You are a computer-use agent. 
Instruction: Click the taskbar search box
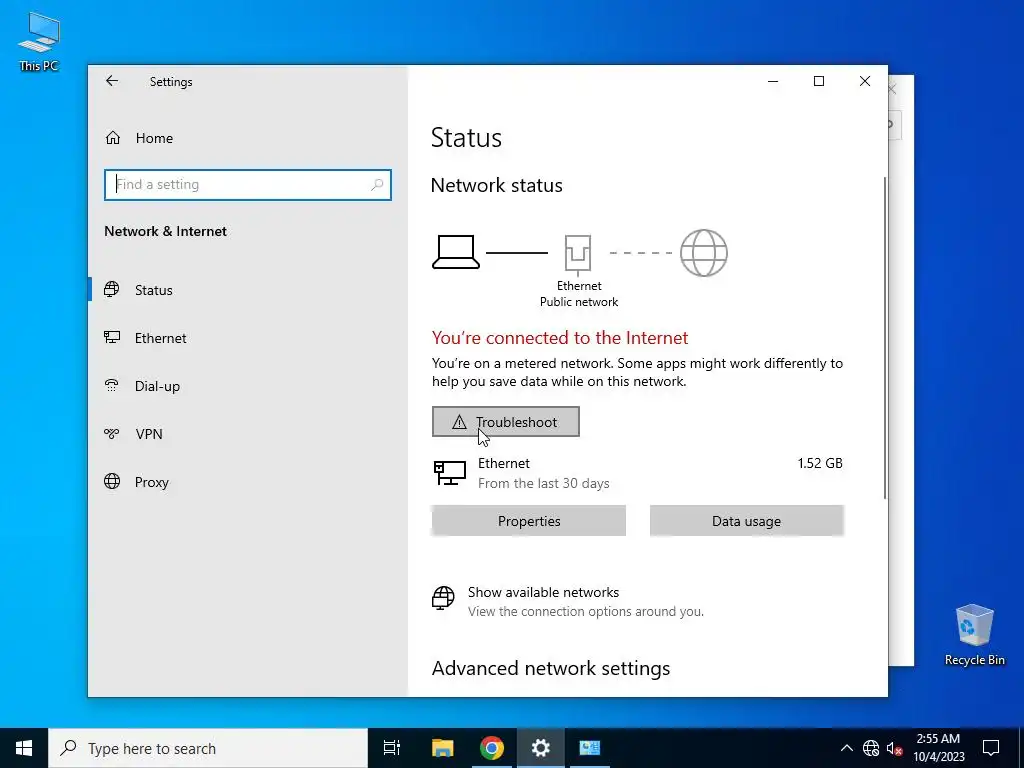pos(208,748)
